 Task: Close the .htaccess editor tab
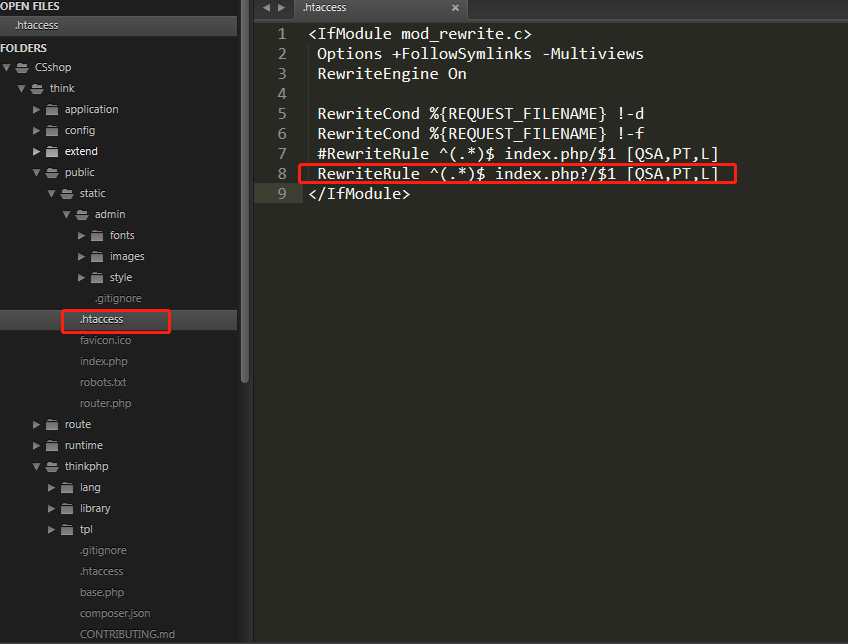pyautogui.click(x=455, y=8)
